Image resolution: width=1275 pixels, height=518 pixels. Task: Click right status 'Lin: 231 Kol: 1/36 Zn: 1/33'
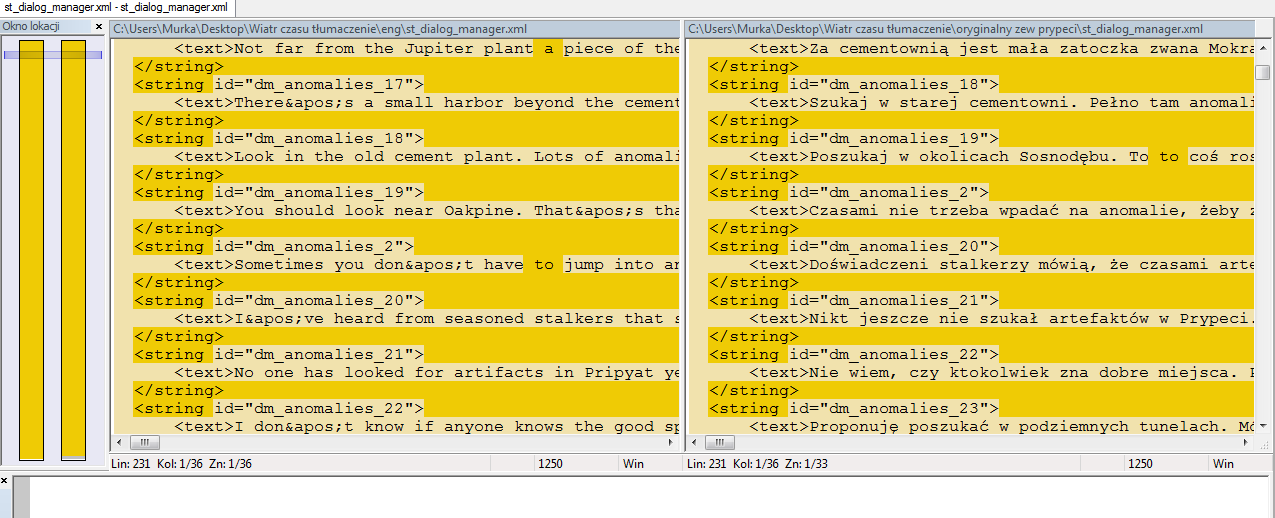point(756,464)
